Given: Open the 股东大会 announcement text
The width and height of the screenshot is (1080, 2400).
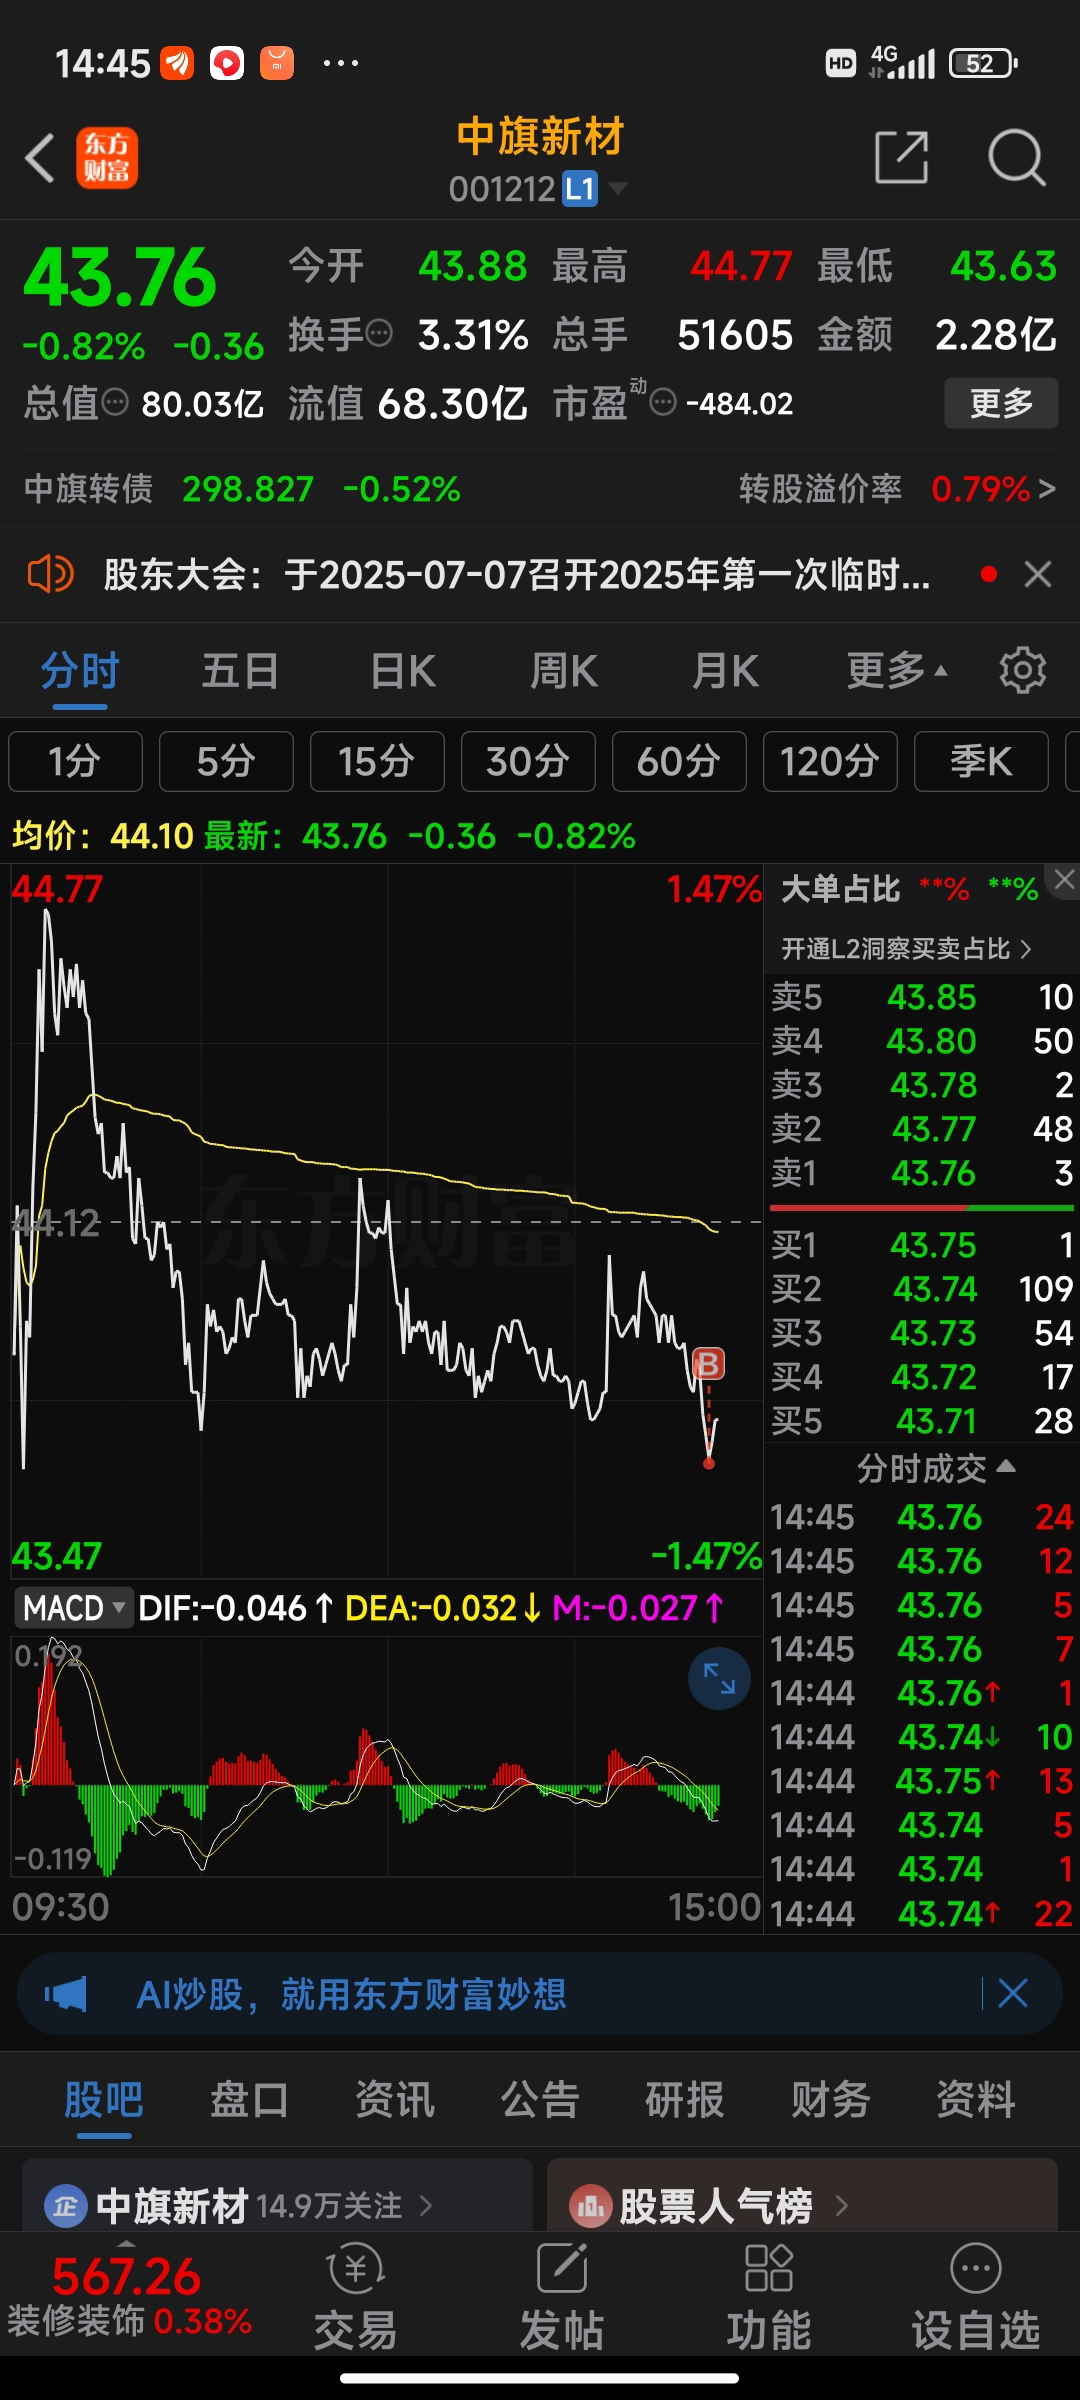Looking at the screenshot, I should (517, 574).
